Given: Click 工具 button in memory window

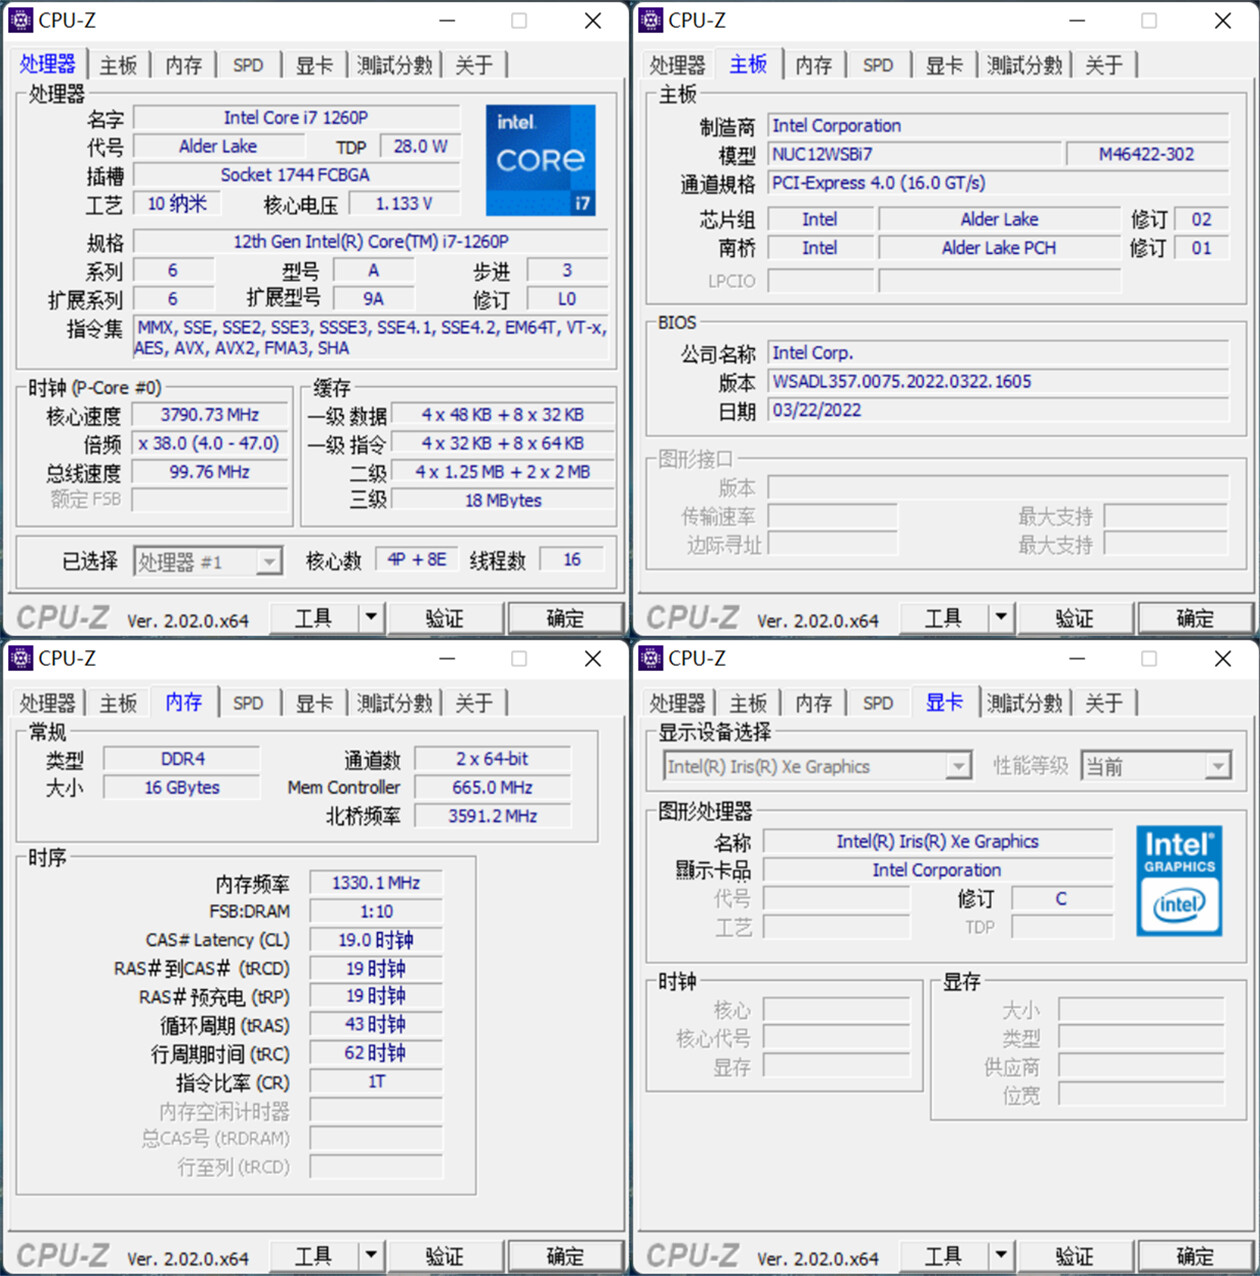Looking at the screenshot, I should pos(313,1256).
